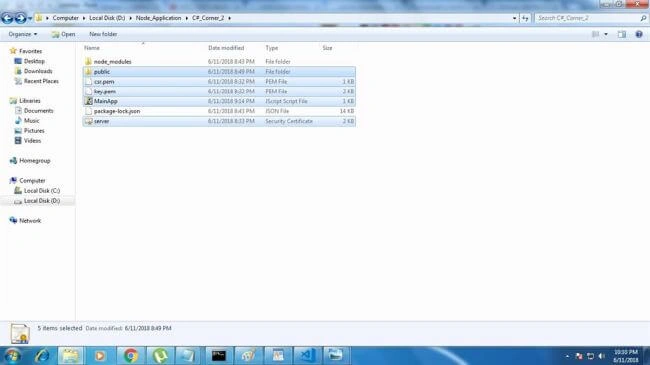650x365 pixels.
Task: Select the MainApp script icon
Action: coord(88,101)
